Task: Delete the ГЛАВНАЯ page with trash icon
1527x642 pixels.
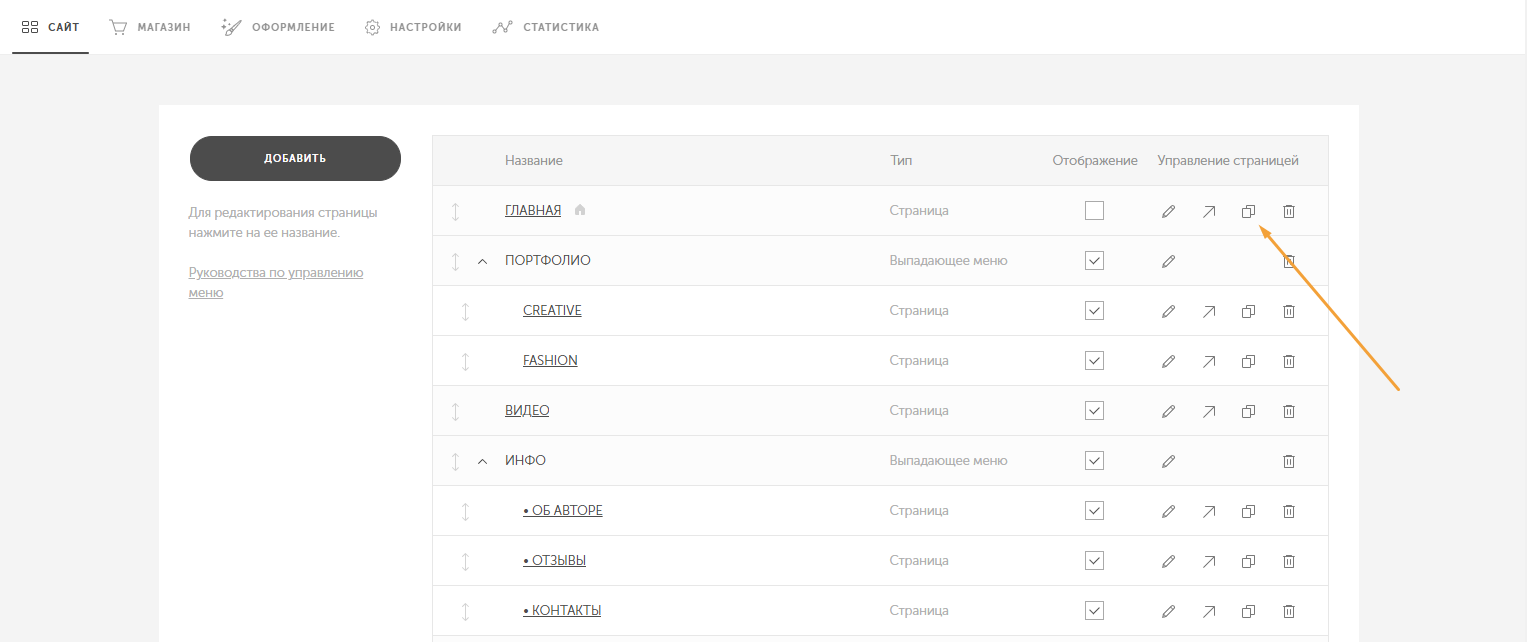Action: coord(1289,211)
